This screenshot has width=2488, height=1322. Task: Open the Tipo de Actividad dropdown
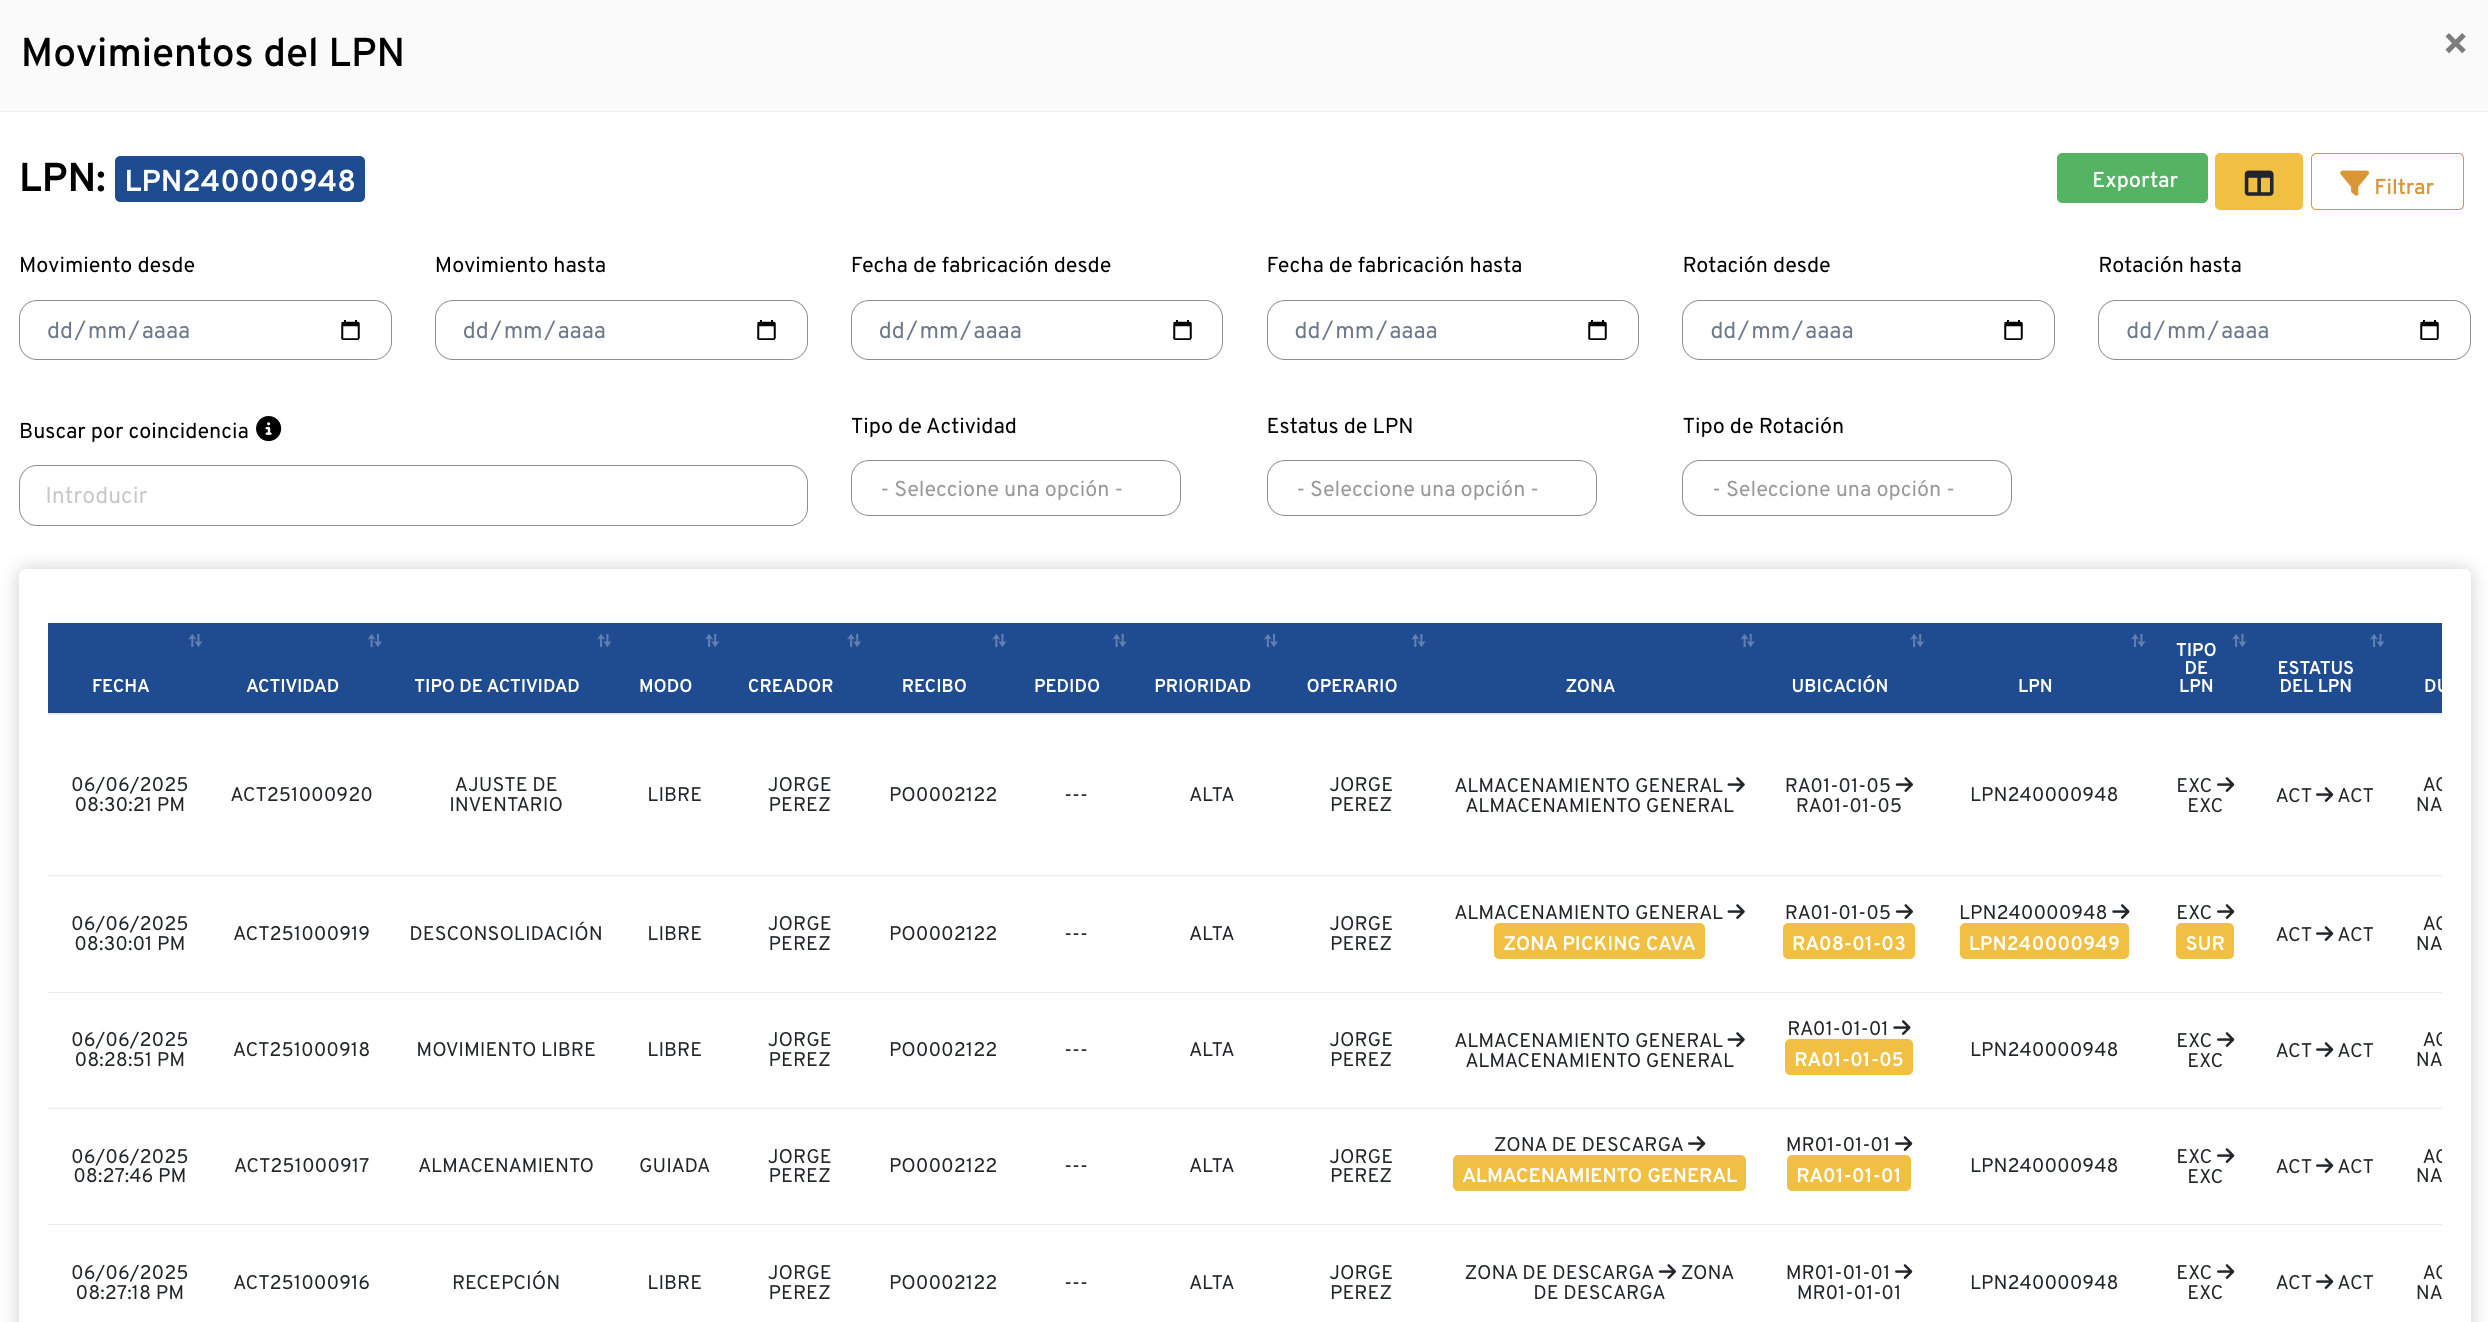1015,488
